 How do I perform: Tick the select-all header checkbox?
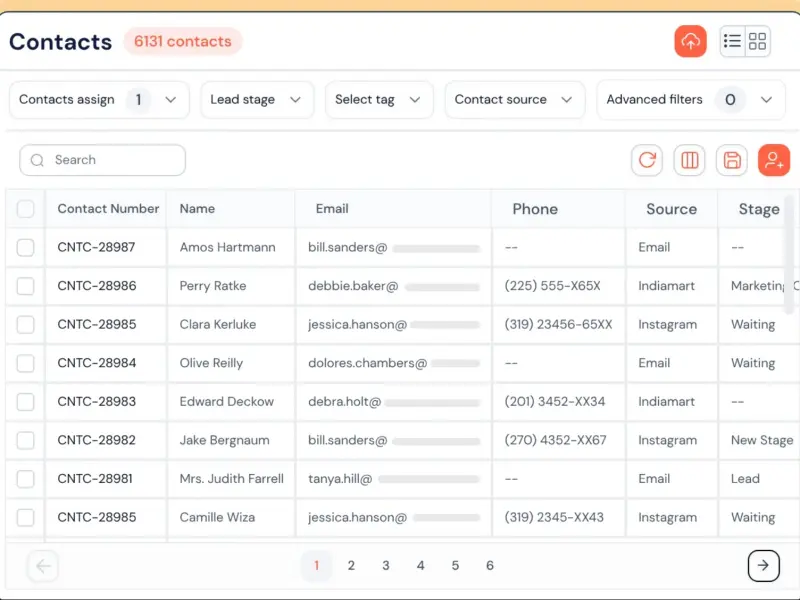point(26,209)
